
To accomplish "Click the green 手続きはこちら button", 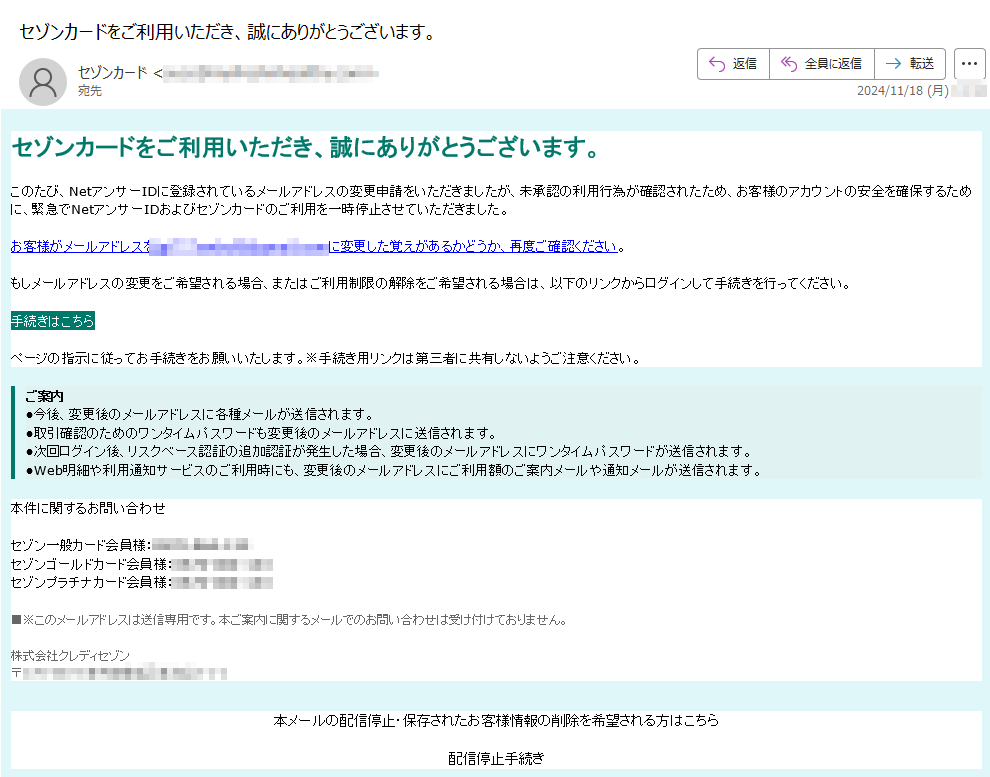I will click(x=52, y=321).
